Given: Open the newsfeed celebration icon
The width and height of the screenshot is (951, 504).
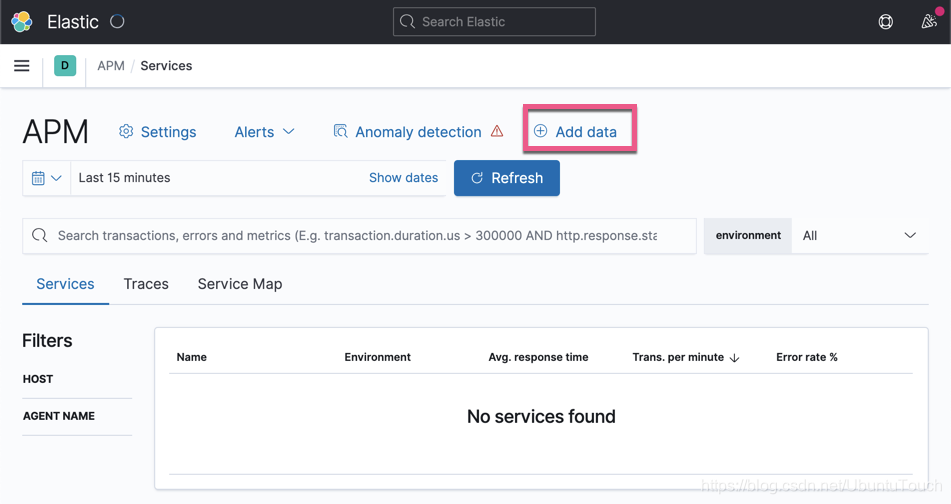Looking at the screenshot, I should coord(929,22).
